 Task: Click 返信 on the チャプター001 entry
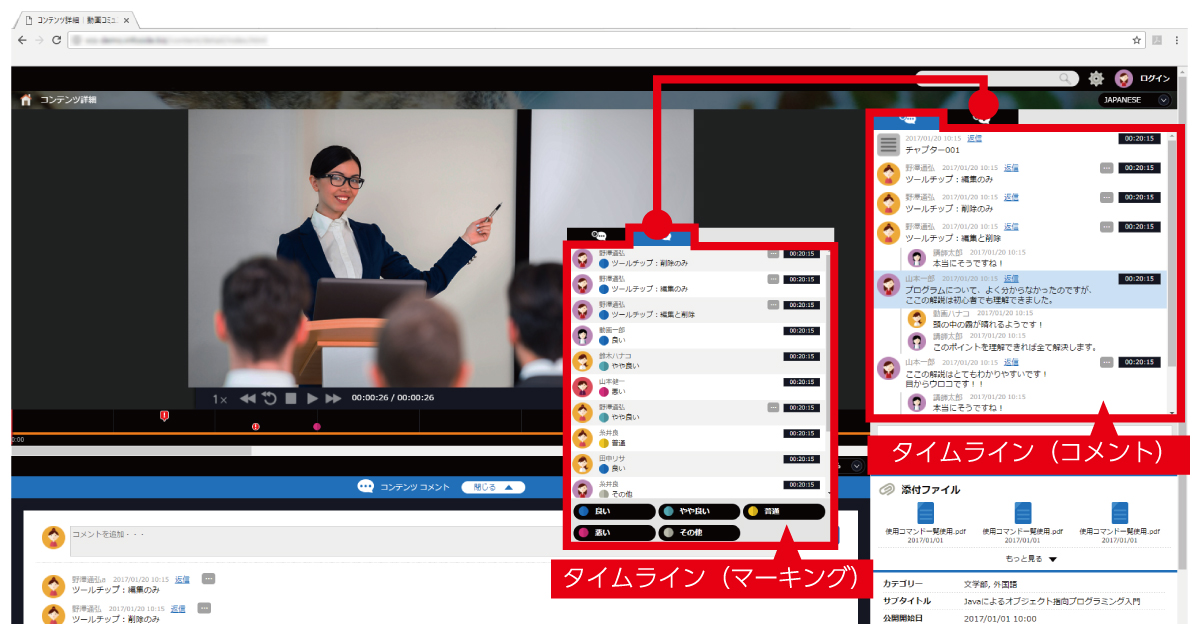[974, 138]
